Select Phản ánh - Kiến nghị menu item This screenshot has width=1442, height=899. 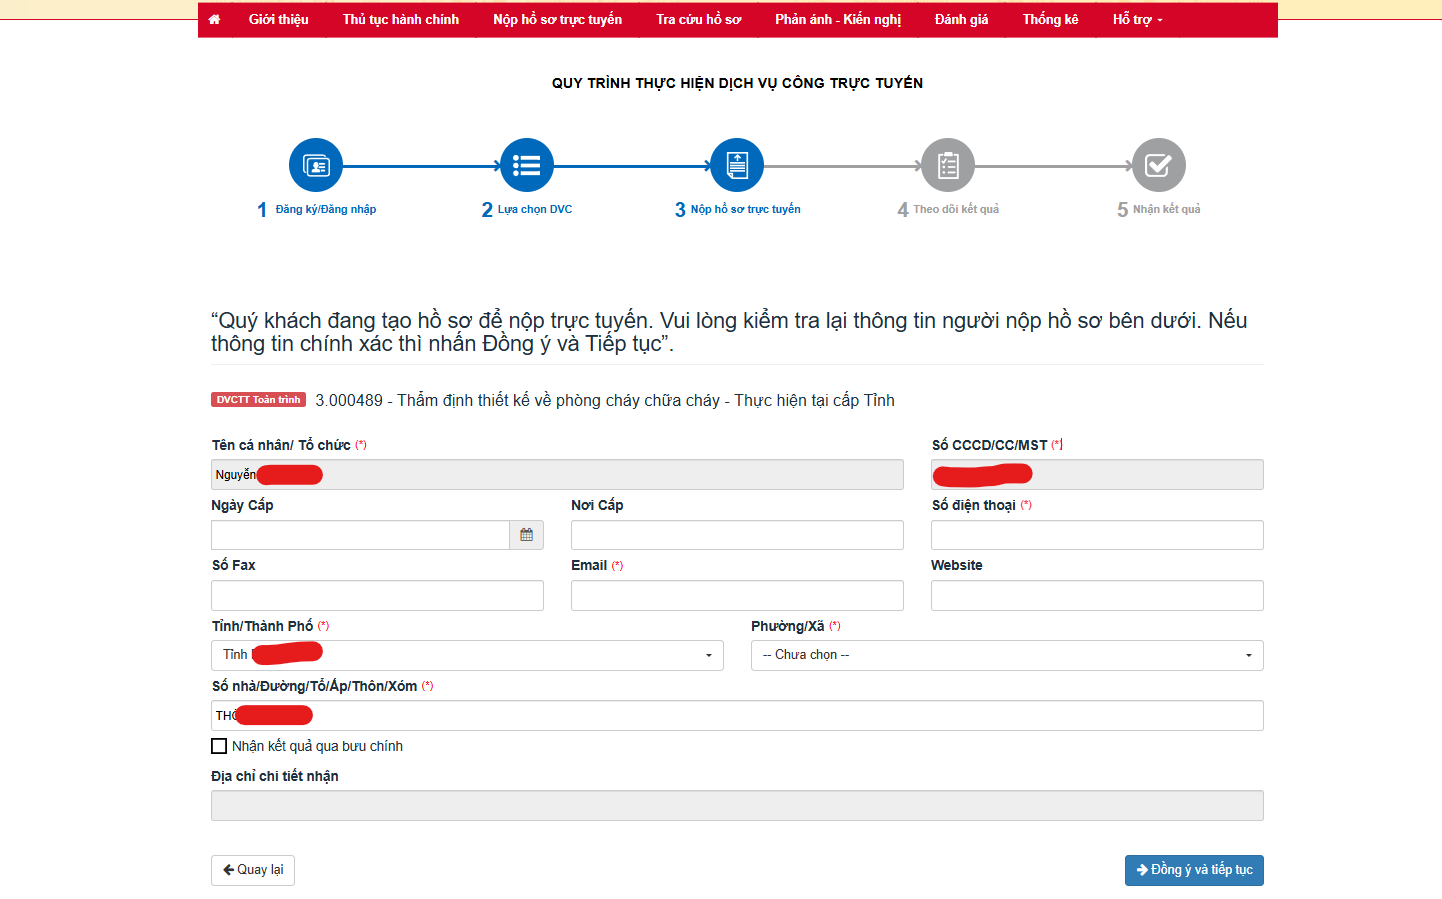[838, 19]
